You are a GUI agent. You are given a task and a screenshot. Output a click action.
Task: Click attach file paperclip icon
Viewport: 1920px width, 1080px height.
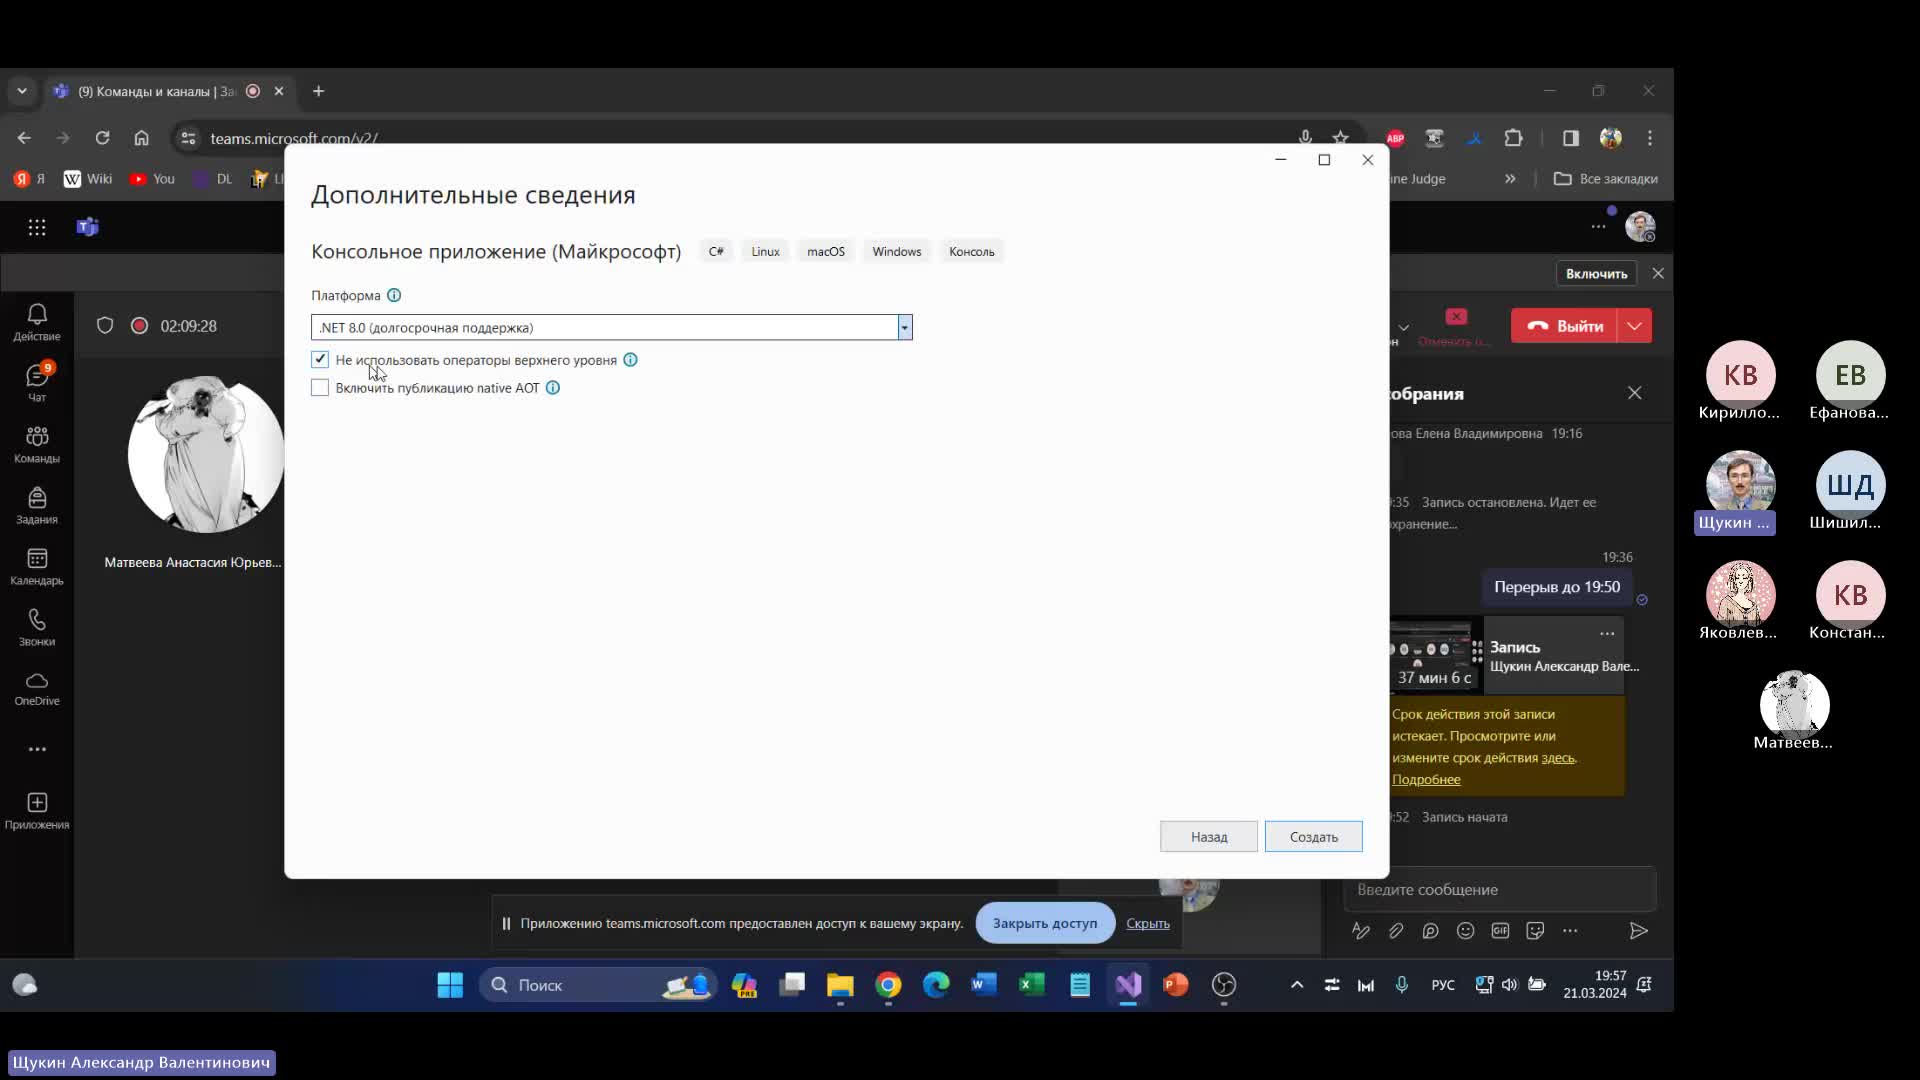tap(1396, 931)
